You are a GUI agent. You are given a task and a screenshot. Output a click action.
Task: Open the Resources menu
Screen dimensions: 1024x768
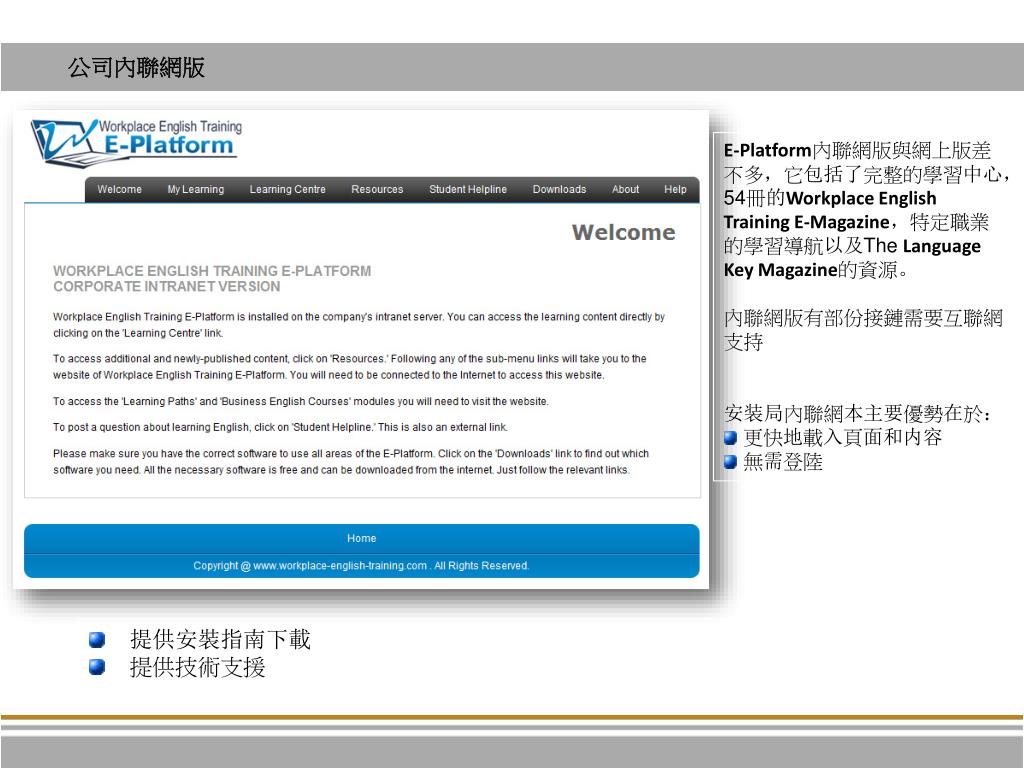pyautogui.click(x=377, y=189)
